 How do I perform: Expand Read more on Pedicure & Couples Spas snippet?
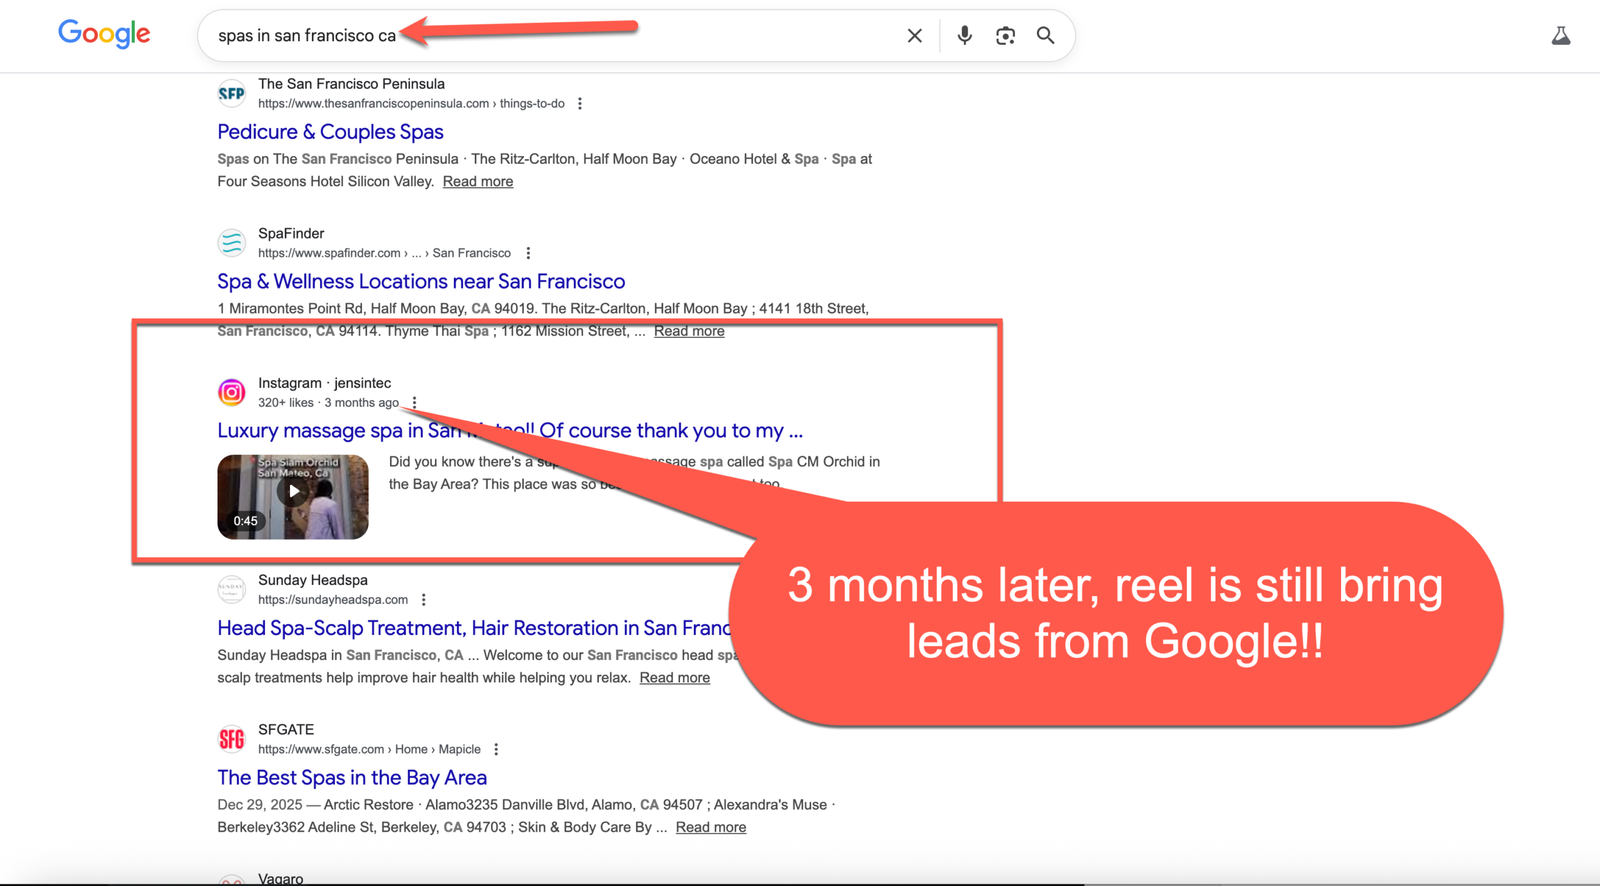[477, 181]
